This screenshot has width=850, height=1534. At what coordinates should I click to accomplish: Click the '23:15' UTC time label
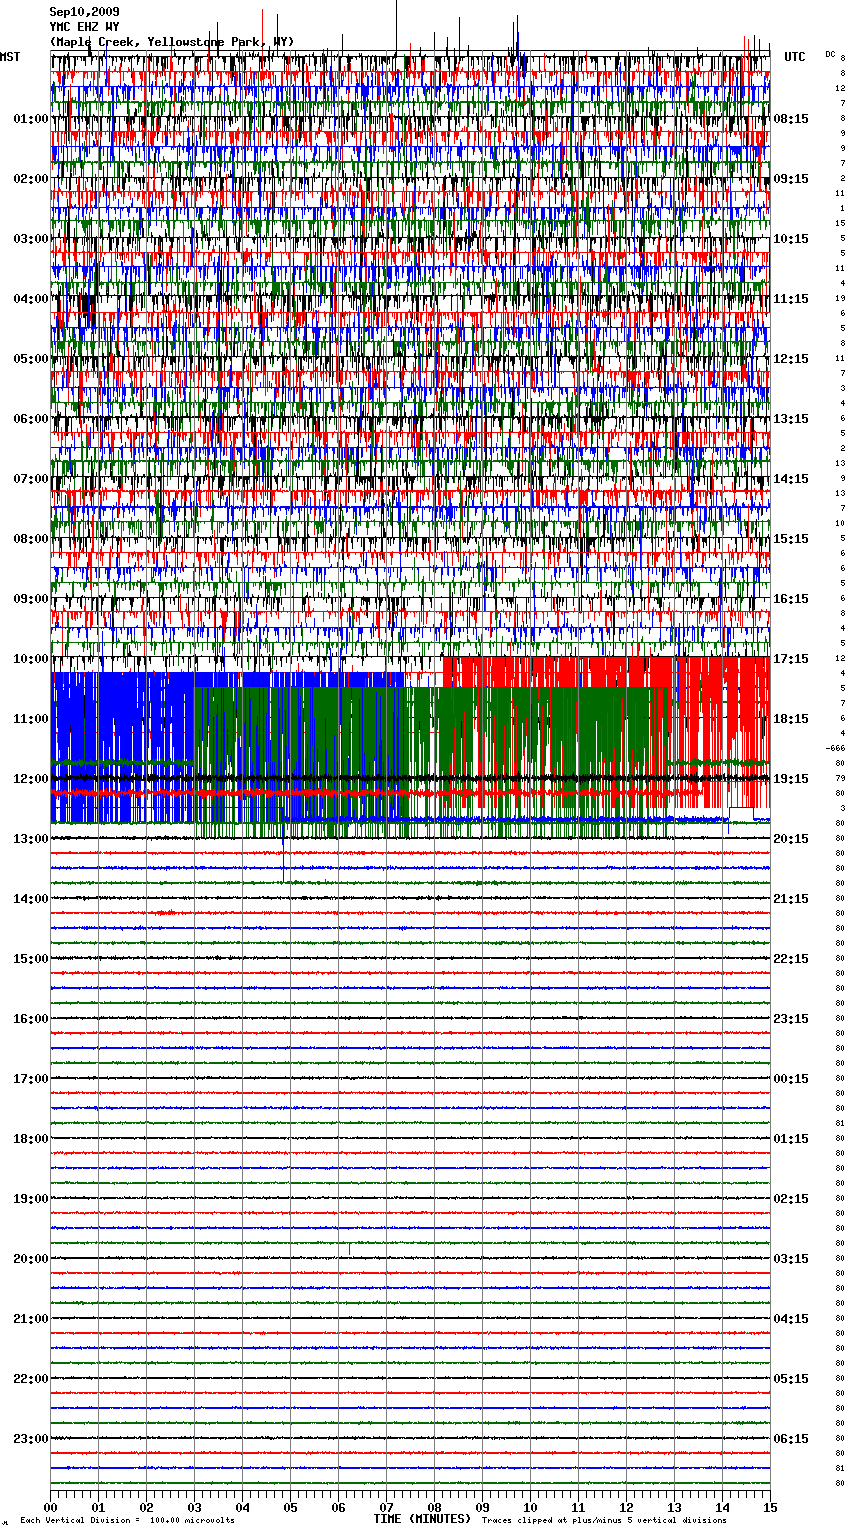click(791, 1019)
